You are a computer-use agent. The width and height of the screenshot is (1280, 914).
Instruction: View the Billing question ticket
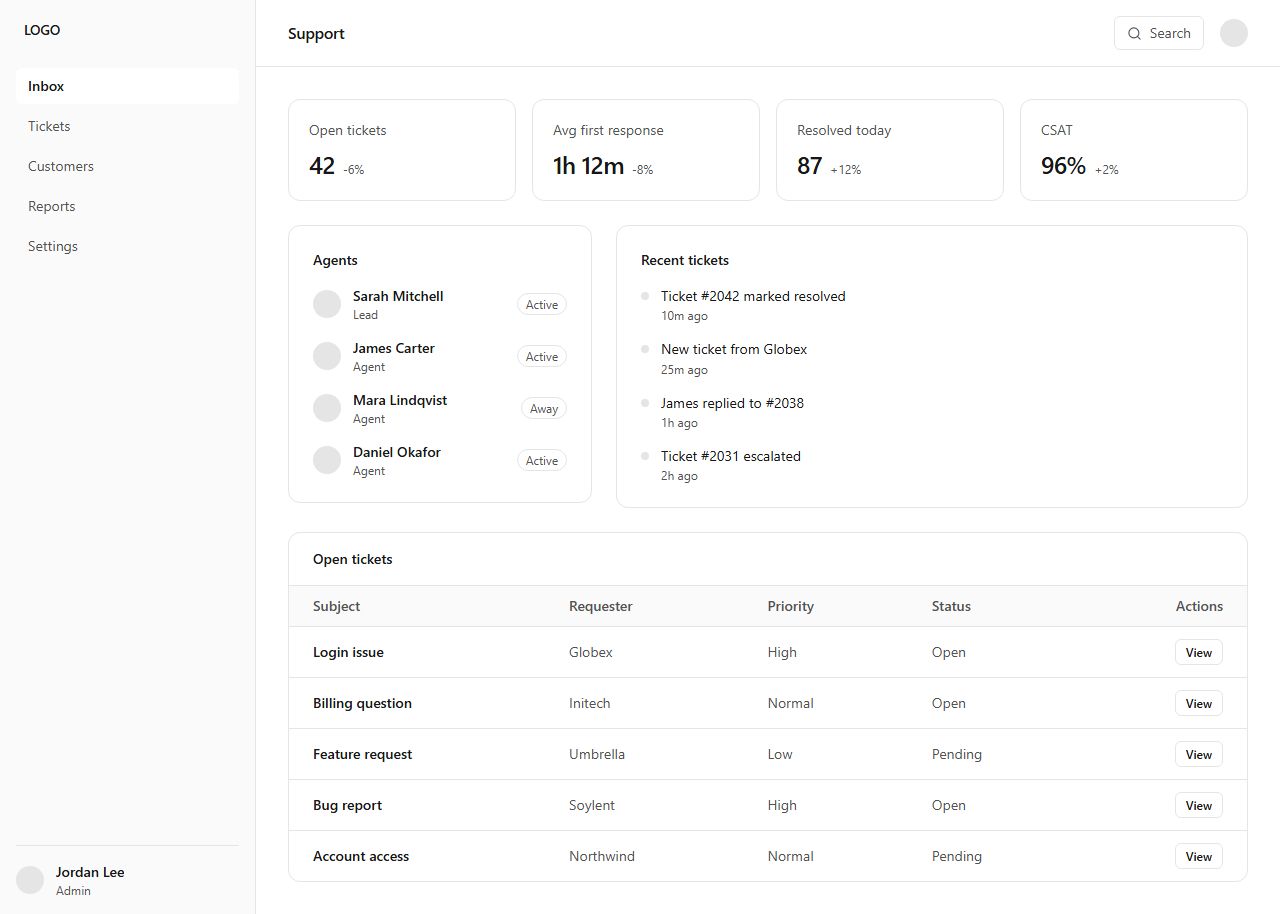(1199, 703)
